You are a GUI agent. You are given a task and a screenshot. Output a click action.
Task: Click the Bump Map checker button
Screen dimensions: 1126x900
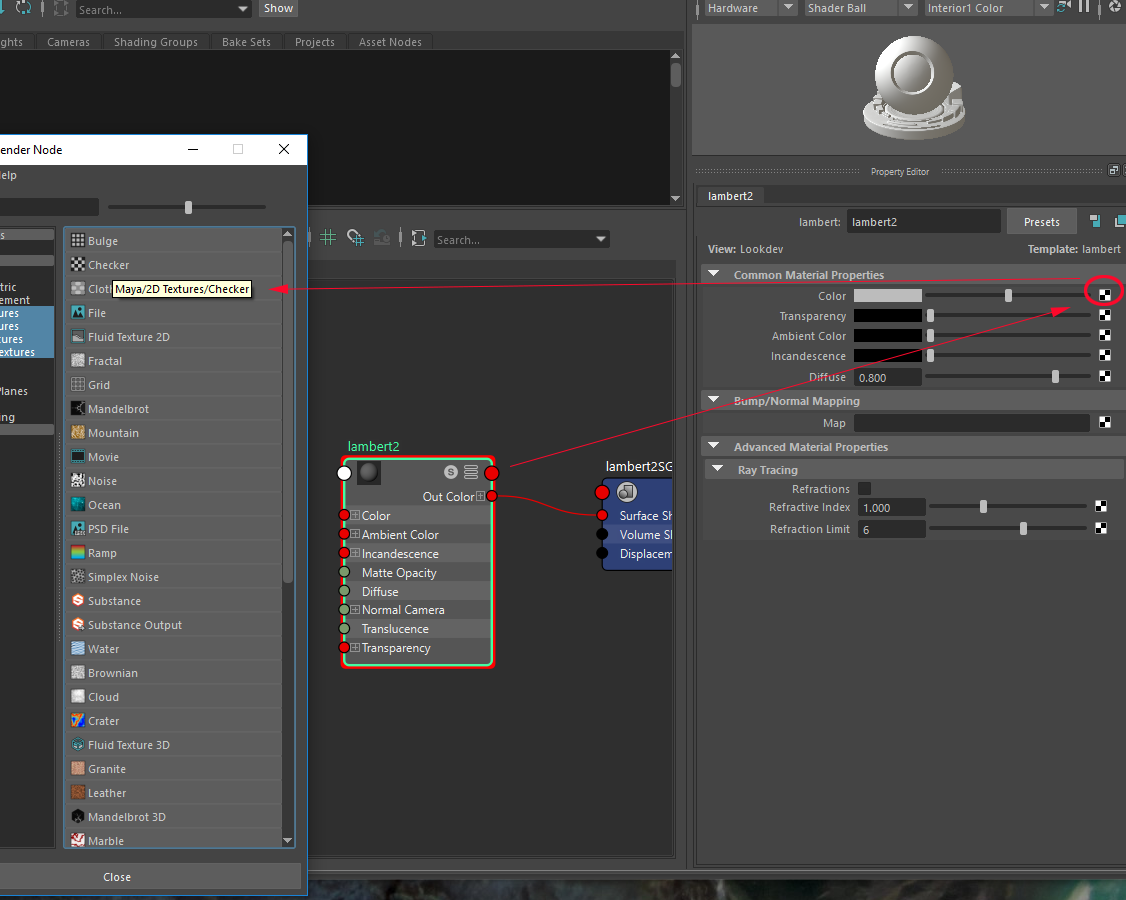[1105, 423]
